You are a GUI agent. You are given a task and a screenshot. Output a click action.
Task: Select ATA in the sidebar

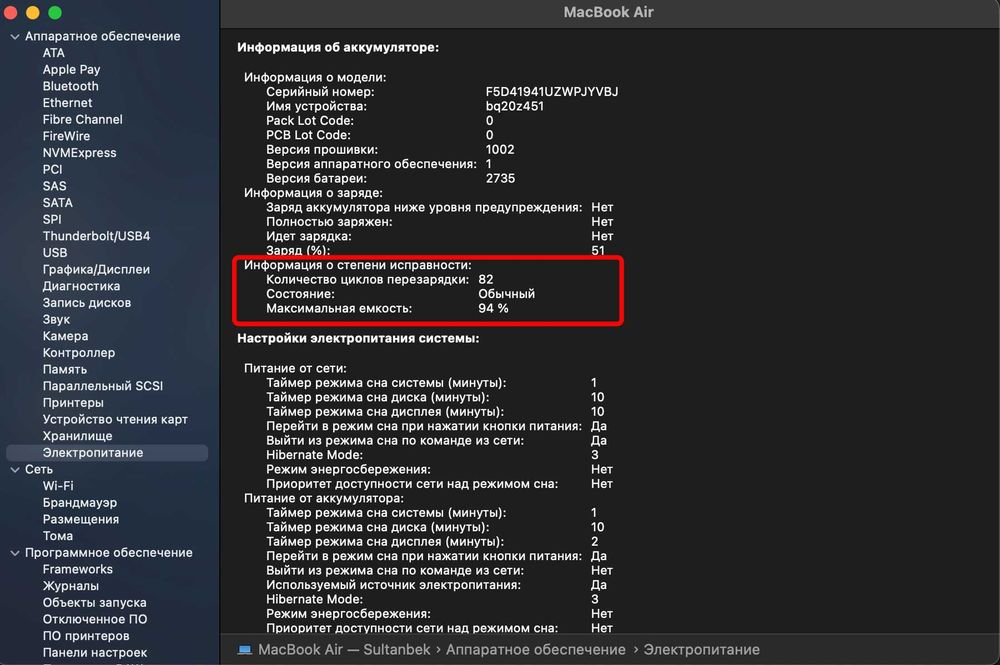coord(54,53)
